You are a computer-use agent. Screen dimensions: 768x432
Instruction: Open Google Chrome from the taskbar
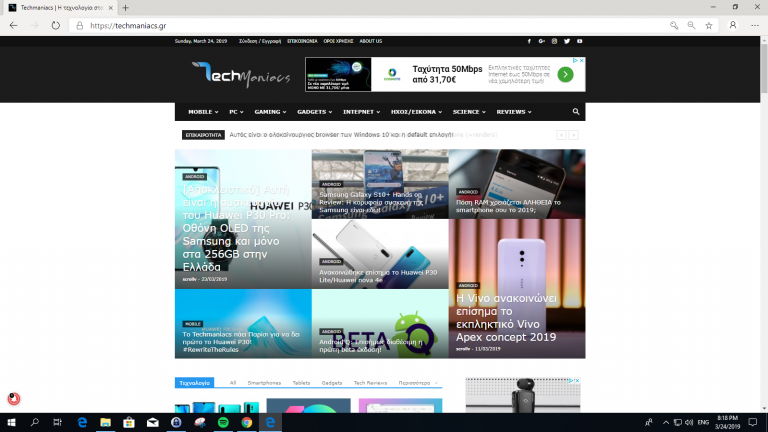click(x=246, y=422)
